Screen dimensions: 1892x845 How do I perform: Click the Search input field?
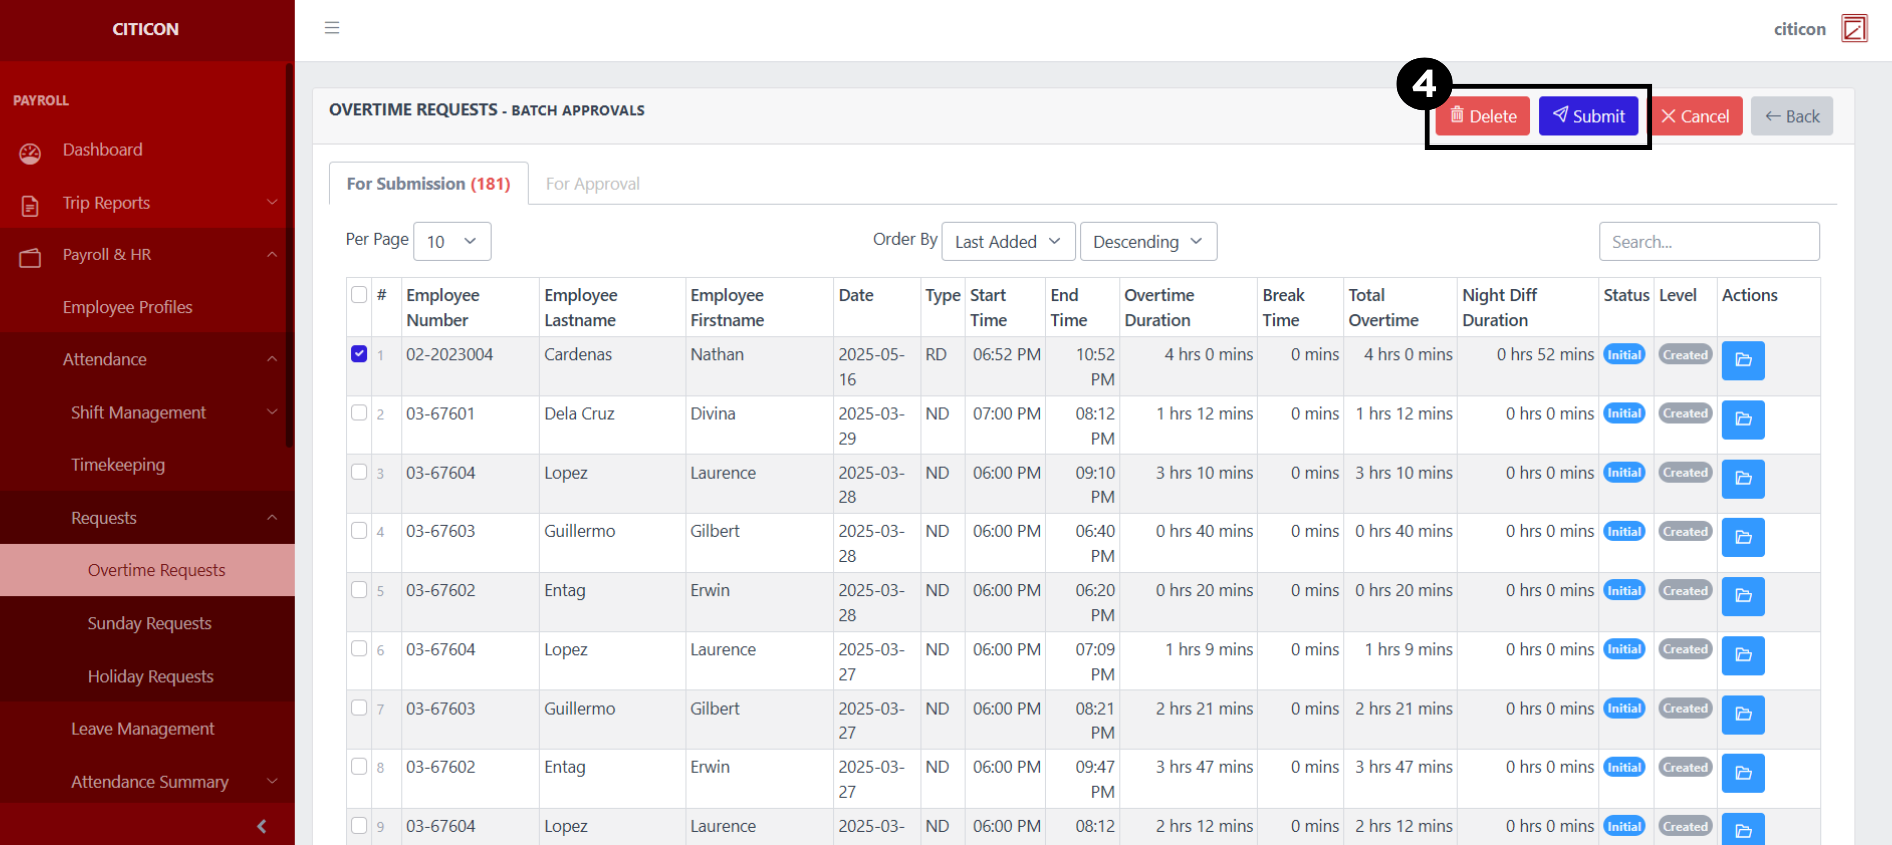tap(1708, 242)
